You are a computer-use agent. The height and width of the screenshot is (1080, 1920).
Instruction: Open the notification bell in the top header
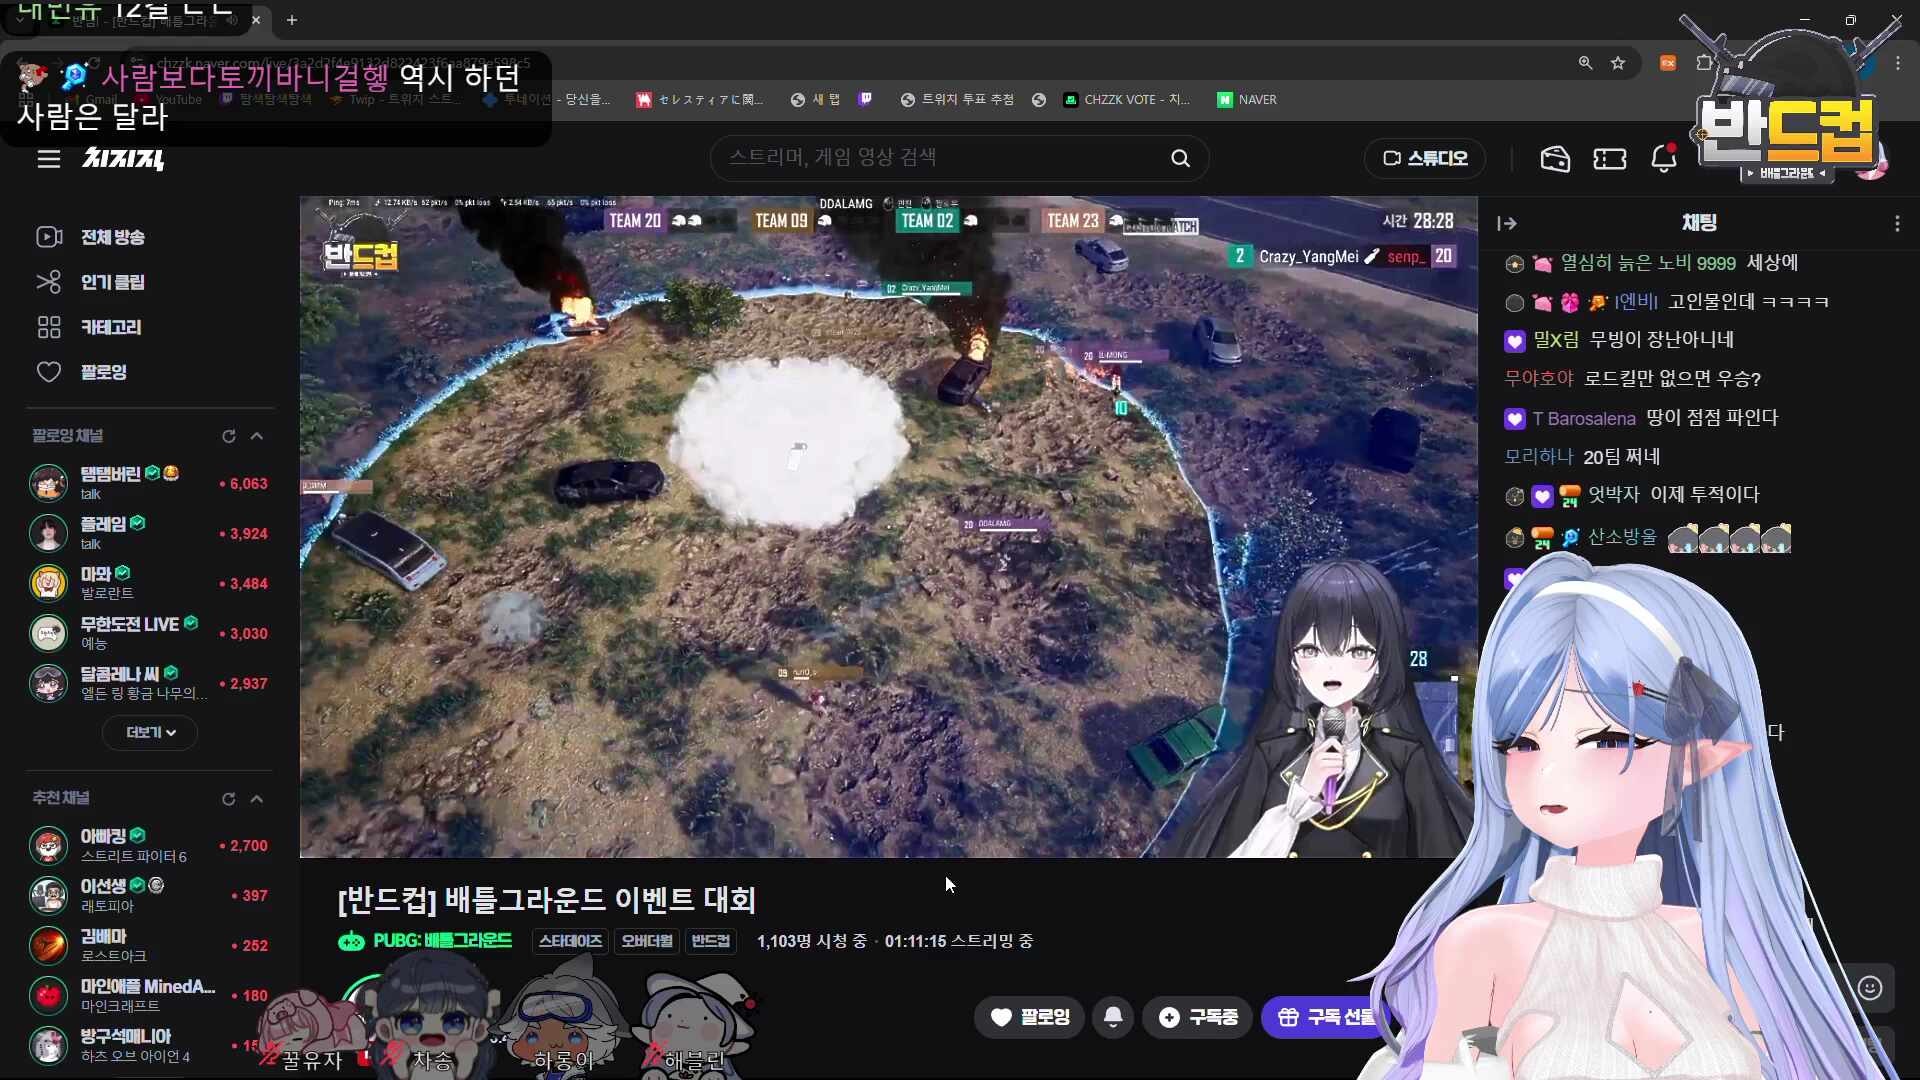(x=1664, y=158)
